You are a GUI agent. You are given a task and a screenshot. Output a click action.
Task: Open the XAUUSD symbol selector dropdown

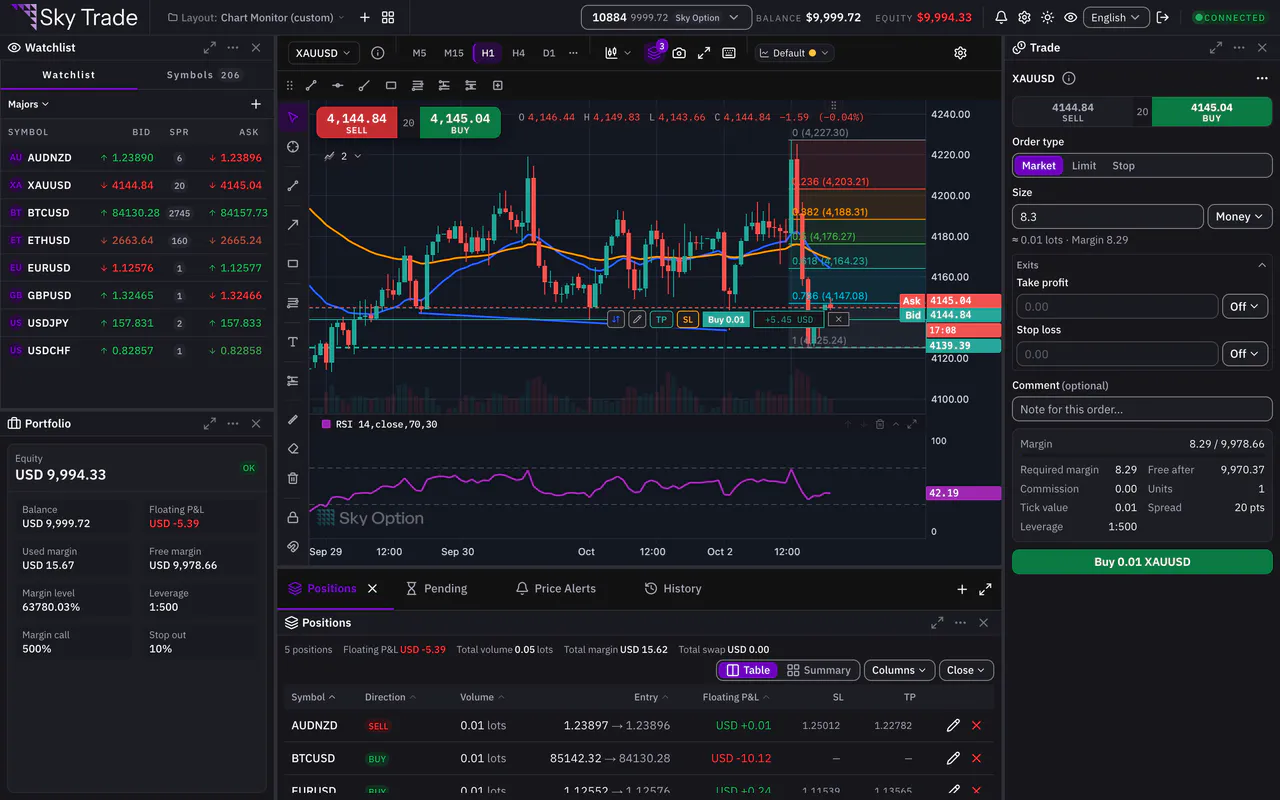pos(325,53)
